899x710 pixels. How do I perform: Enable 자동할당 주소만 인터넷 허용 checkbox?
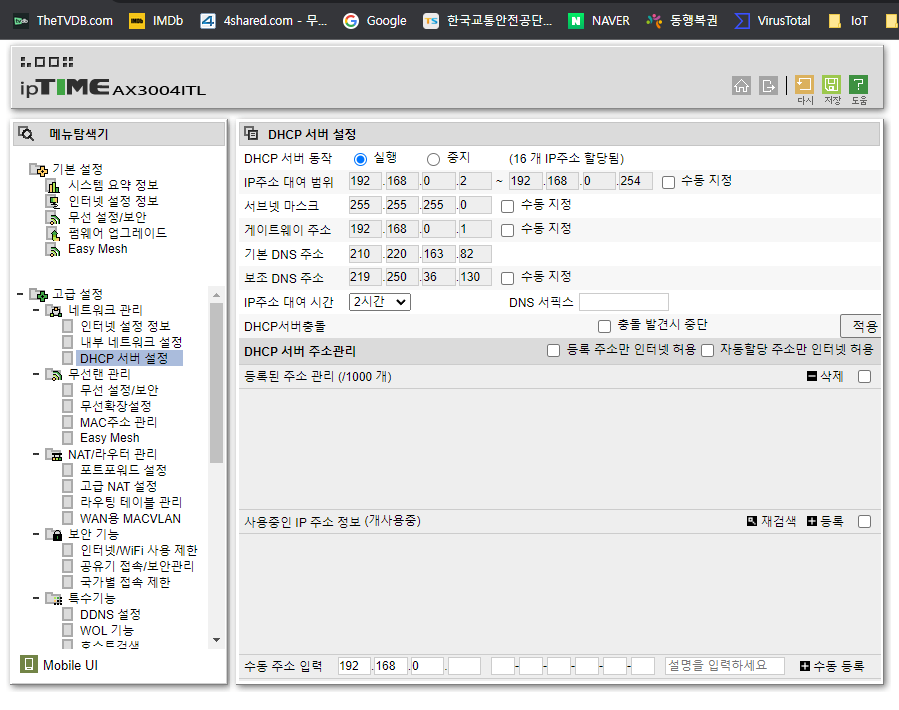tap(708, 350)
